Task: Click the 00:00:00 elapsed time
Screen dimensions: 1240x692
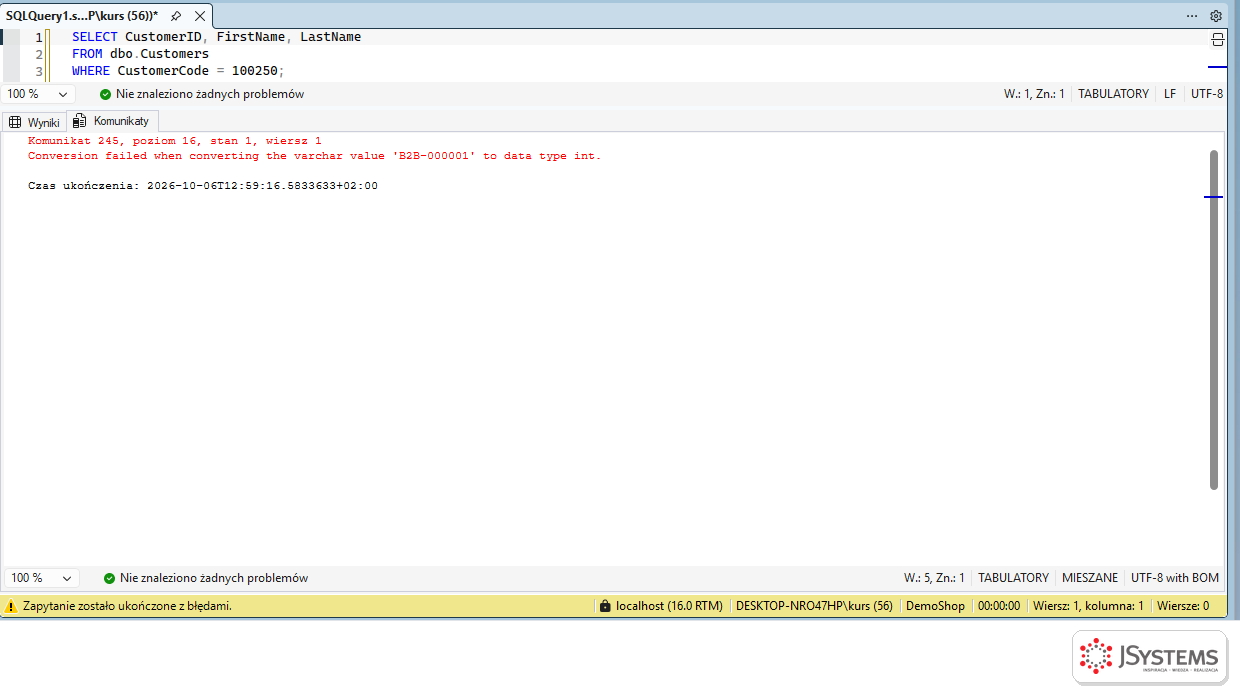Action: 999,606
